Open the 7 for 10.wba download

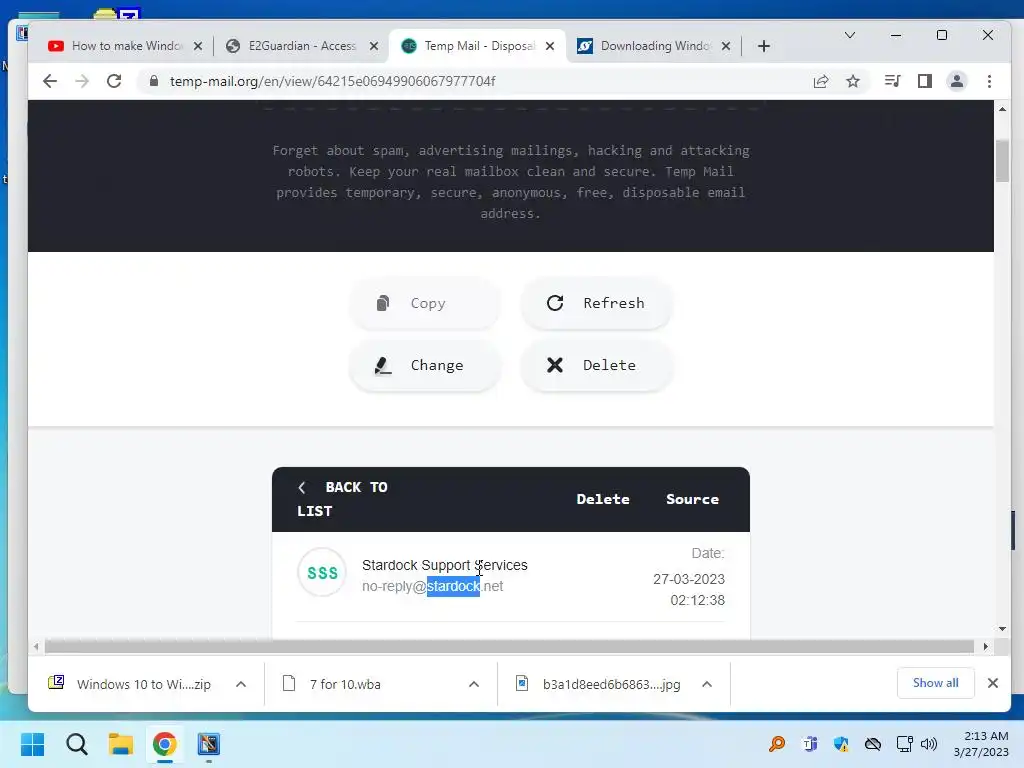click(333, 684)
